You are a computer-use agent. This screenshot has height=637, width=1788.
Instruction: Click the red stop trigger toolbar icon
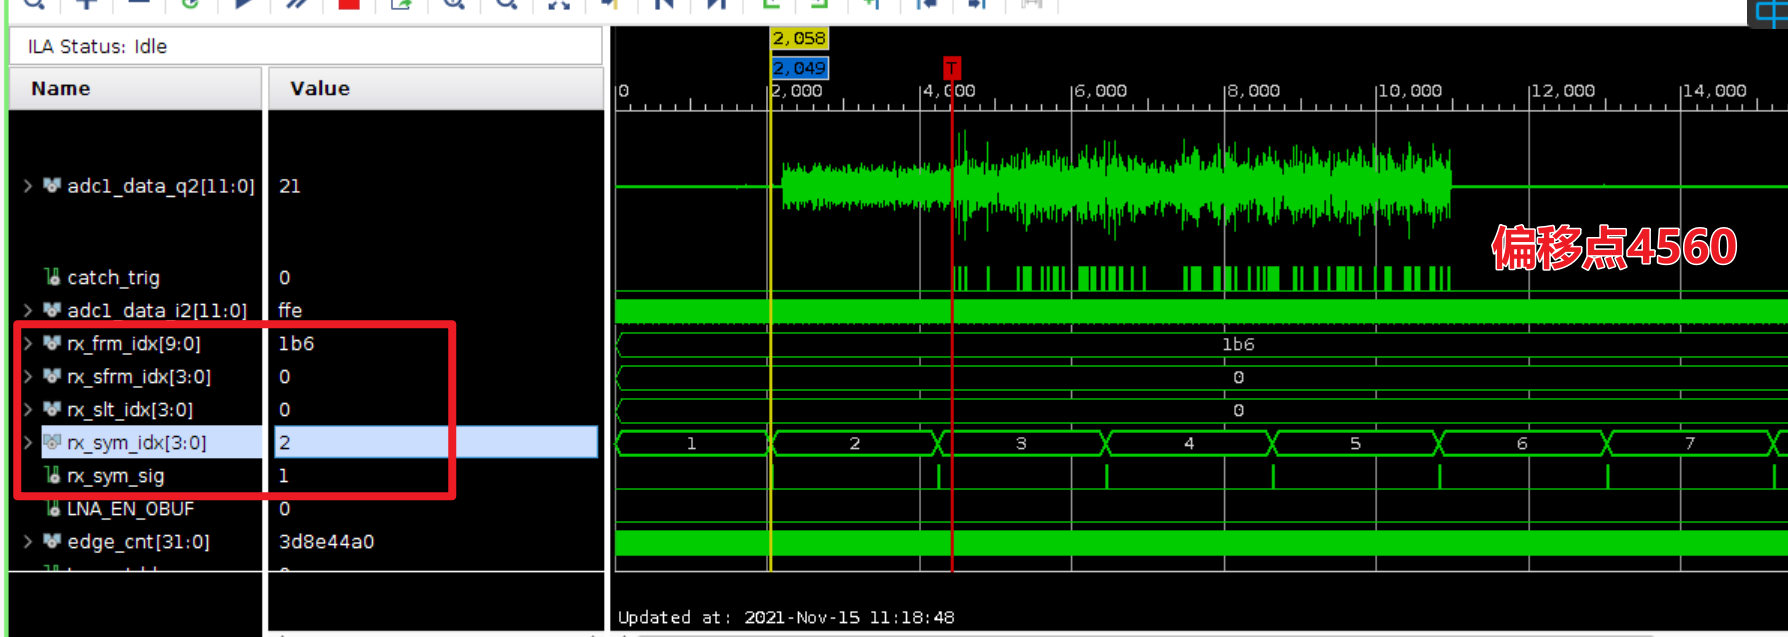(x=348, y=4)
